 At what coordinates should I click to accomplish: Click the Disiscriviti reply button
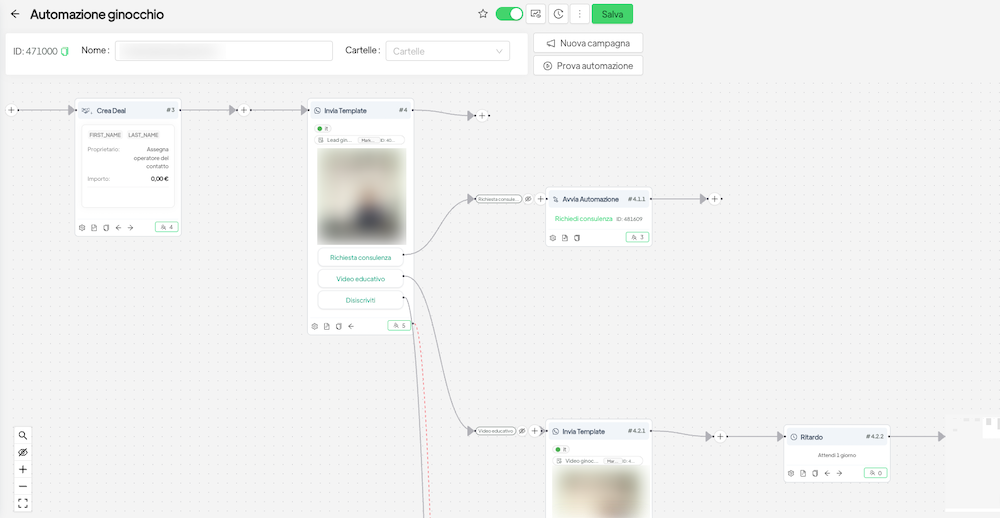click(x=360, y=300)
